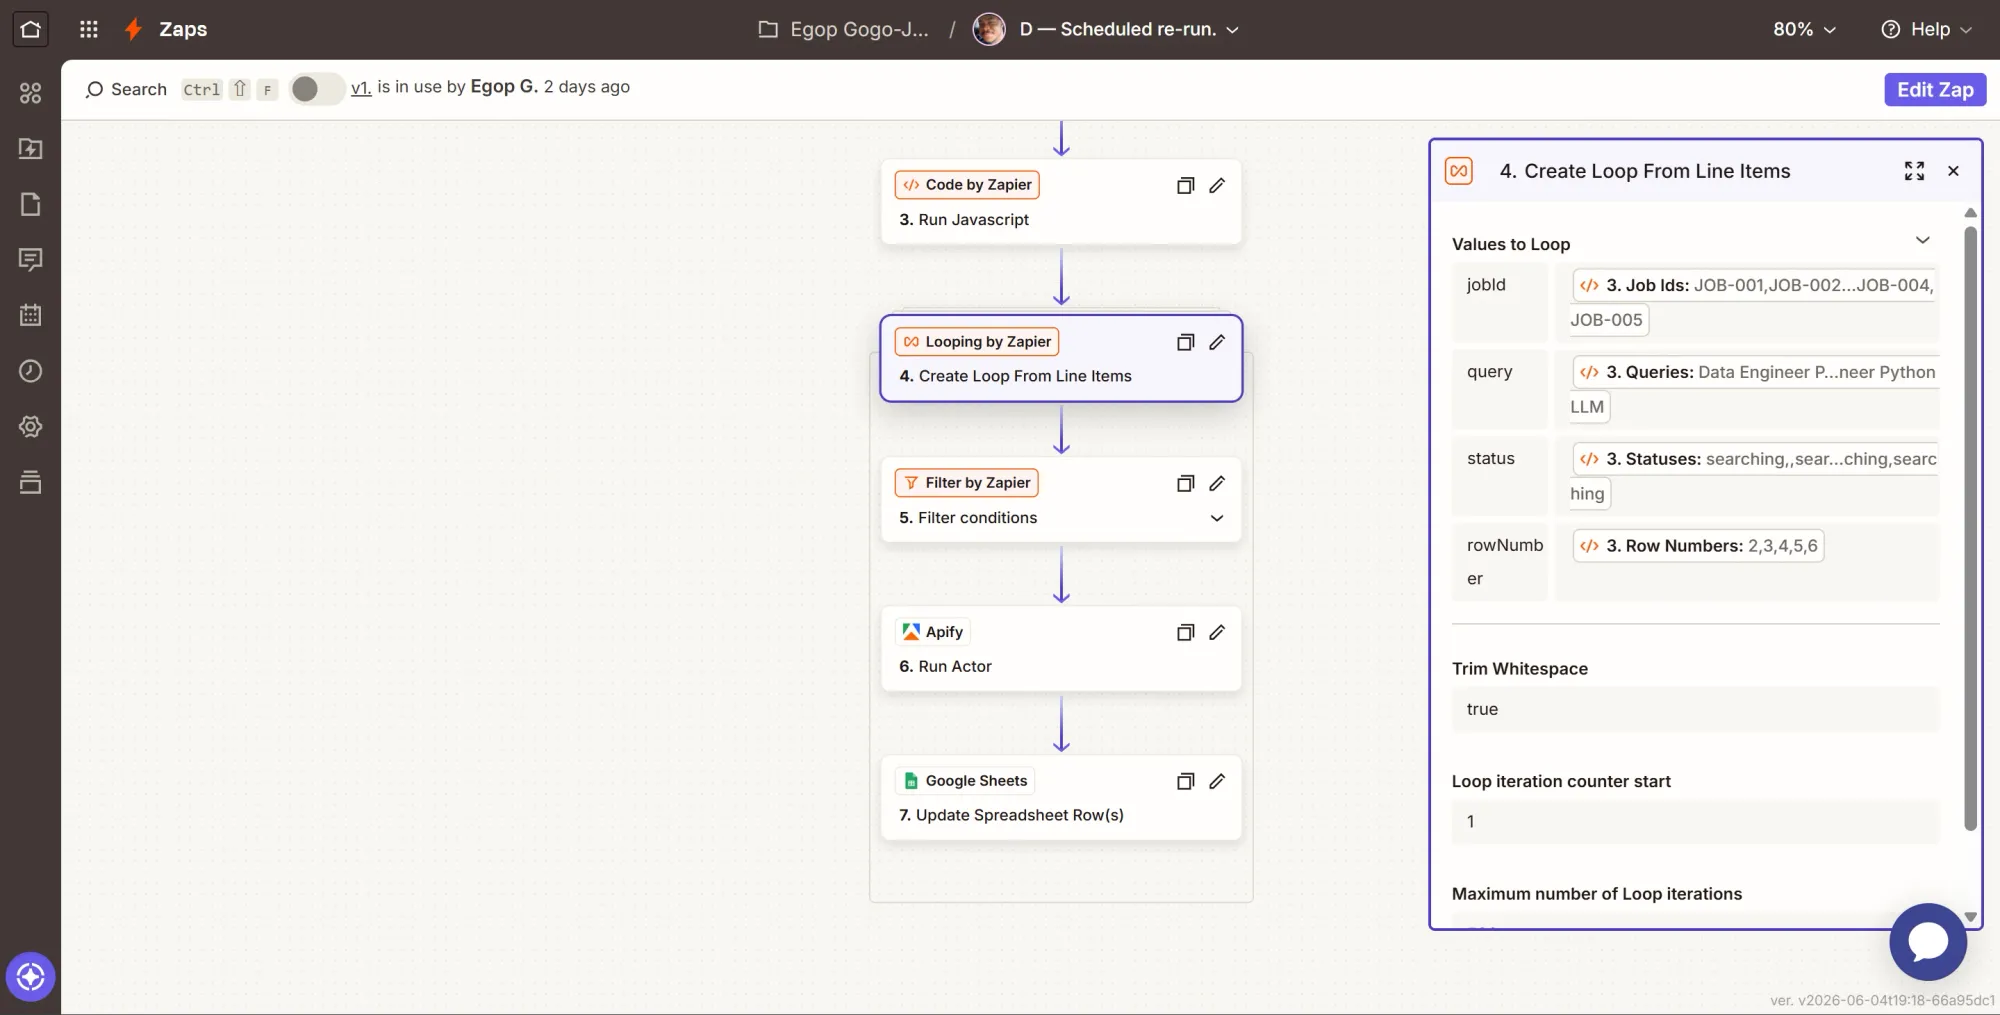Viewport: 2000px width, 1015px height.
Task: Open the home icon in top bar
Action: pyautogui.click(x=30, y=29)
